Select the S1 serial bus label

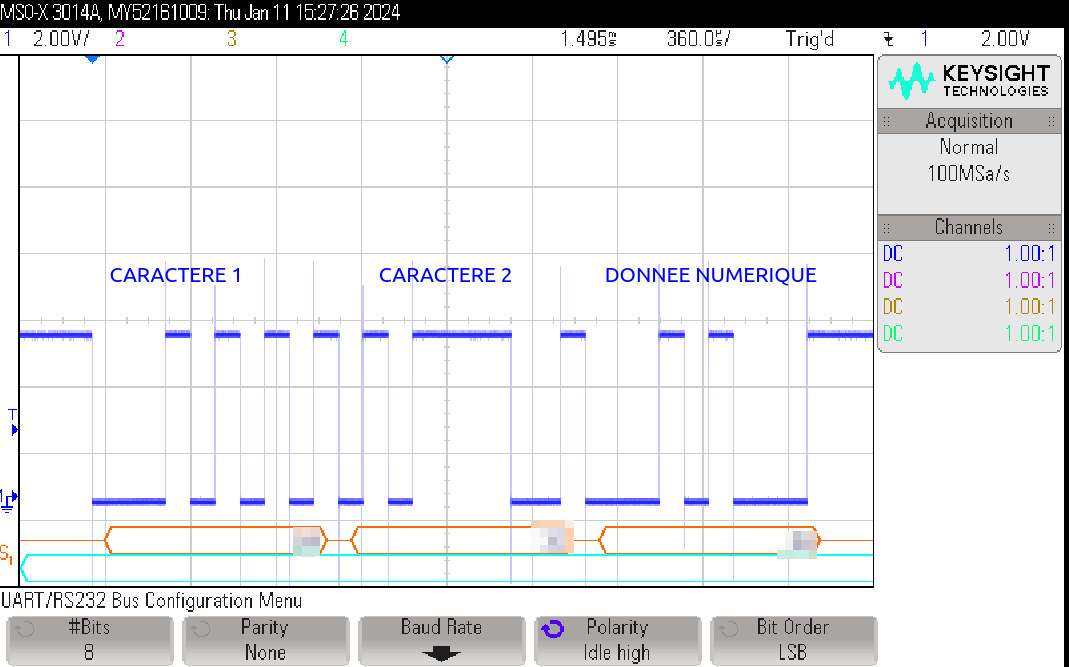[7, 553]
